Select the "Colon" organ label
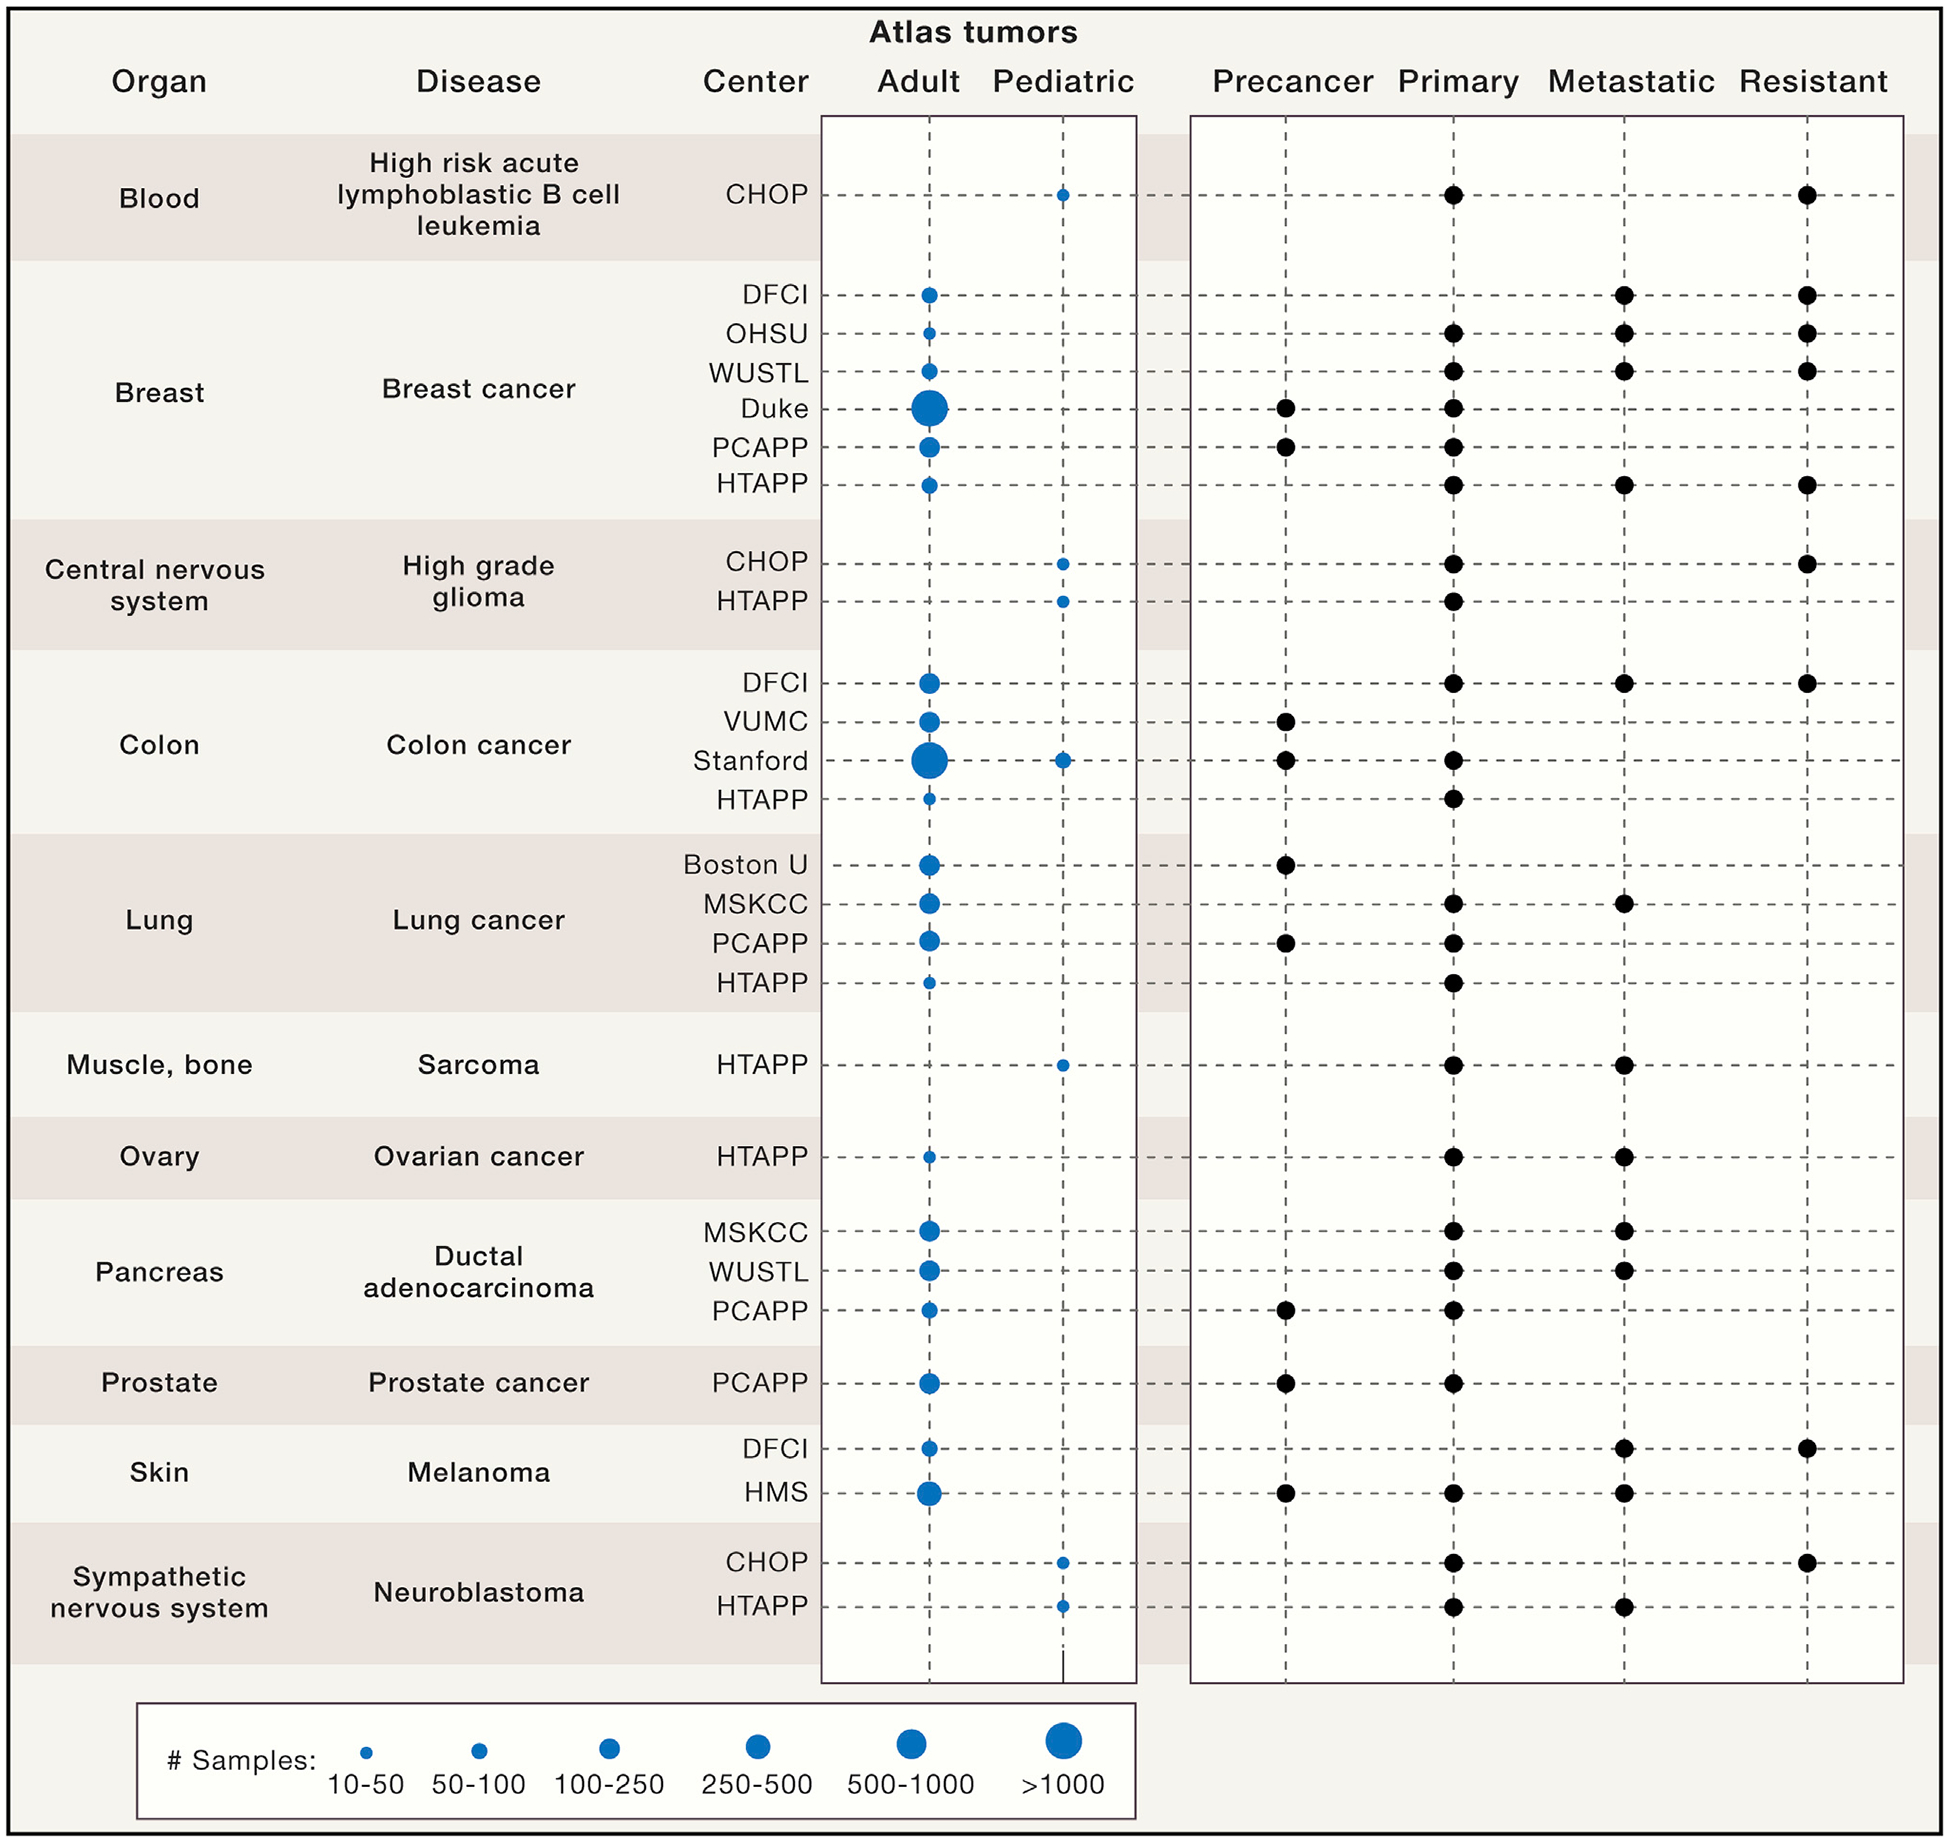The height and width of the screenshot is (1841, 1950). pos(159,745)
